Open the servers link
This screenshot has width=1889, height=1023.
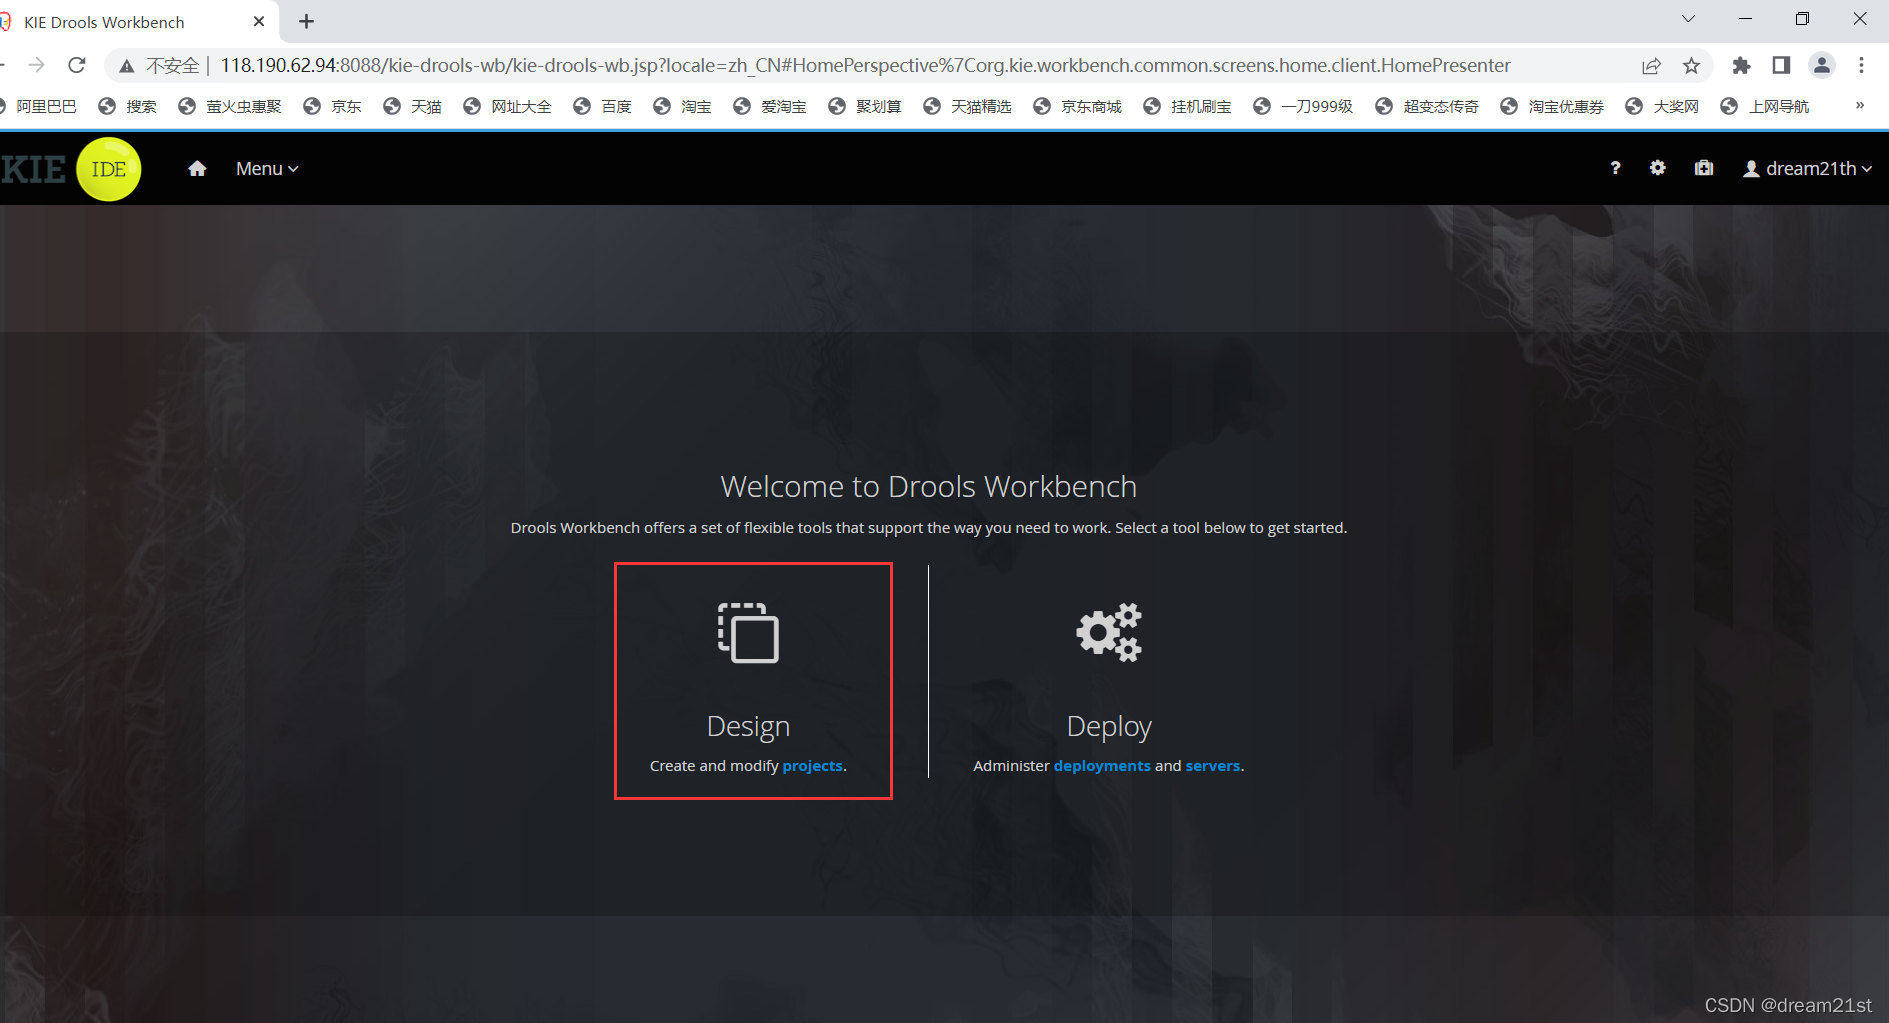[x=1212, y=765]
